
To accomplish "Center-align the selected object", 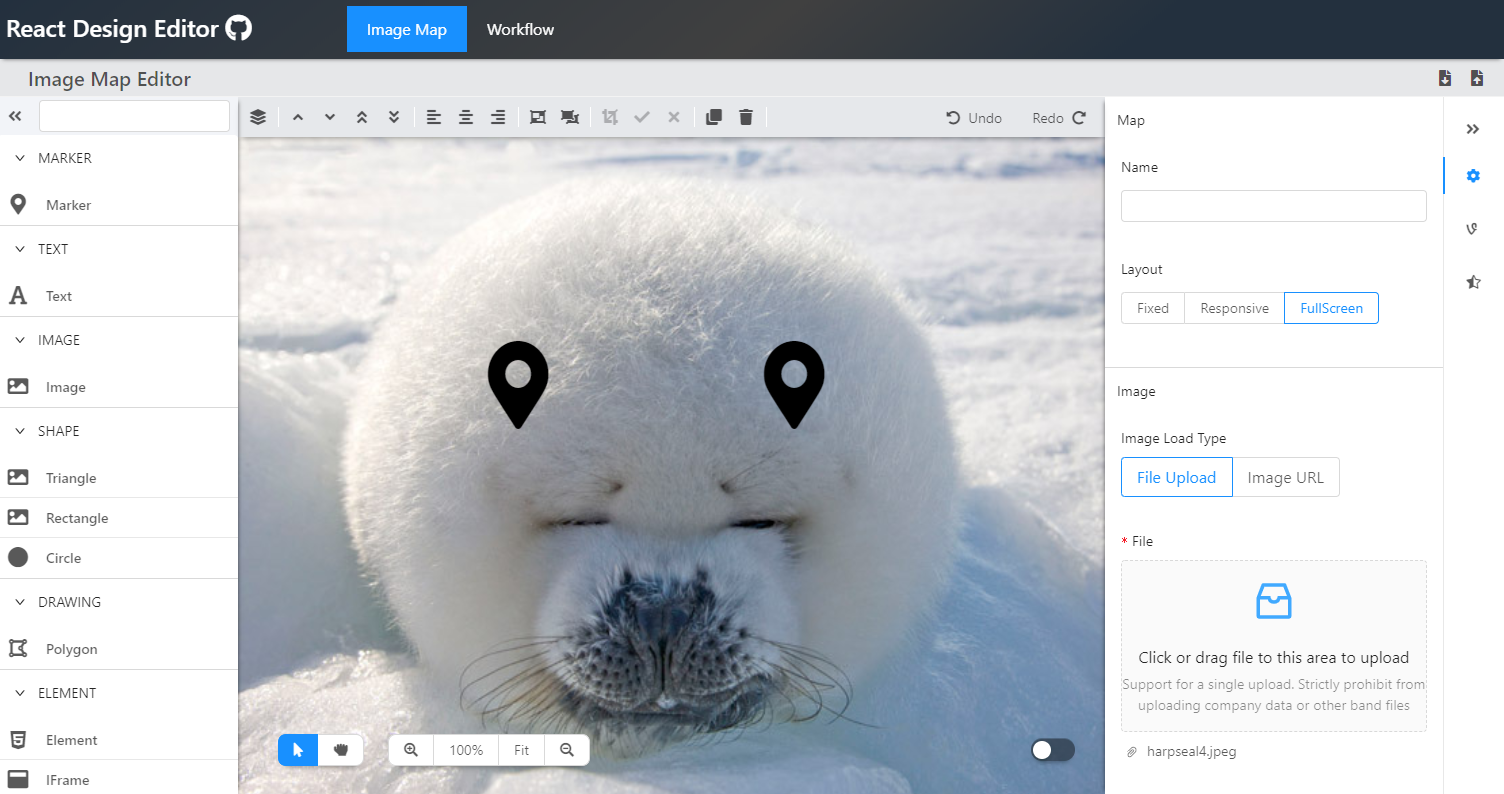I will point(465,117).
